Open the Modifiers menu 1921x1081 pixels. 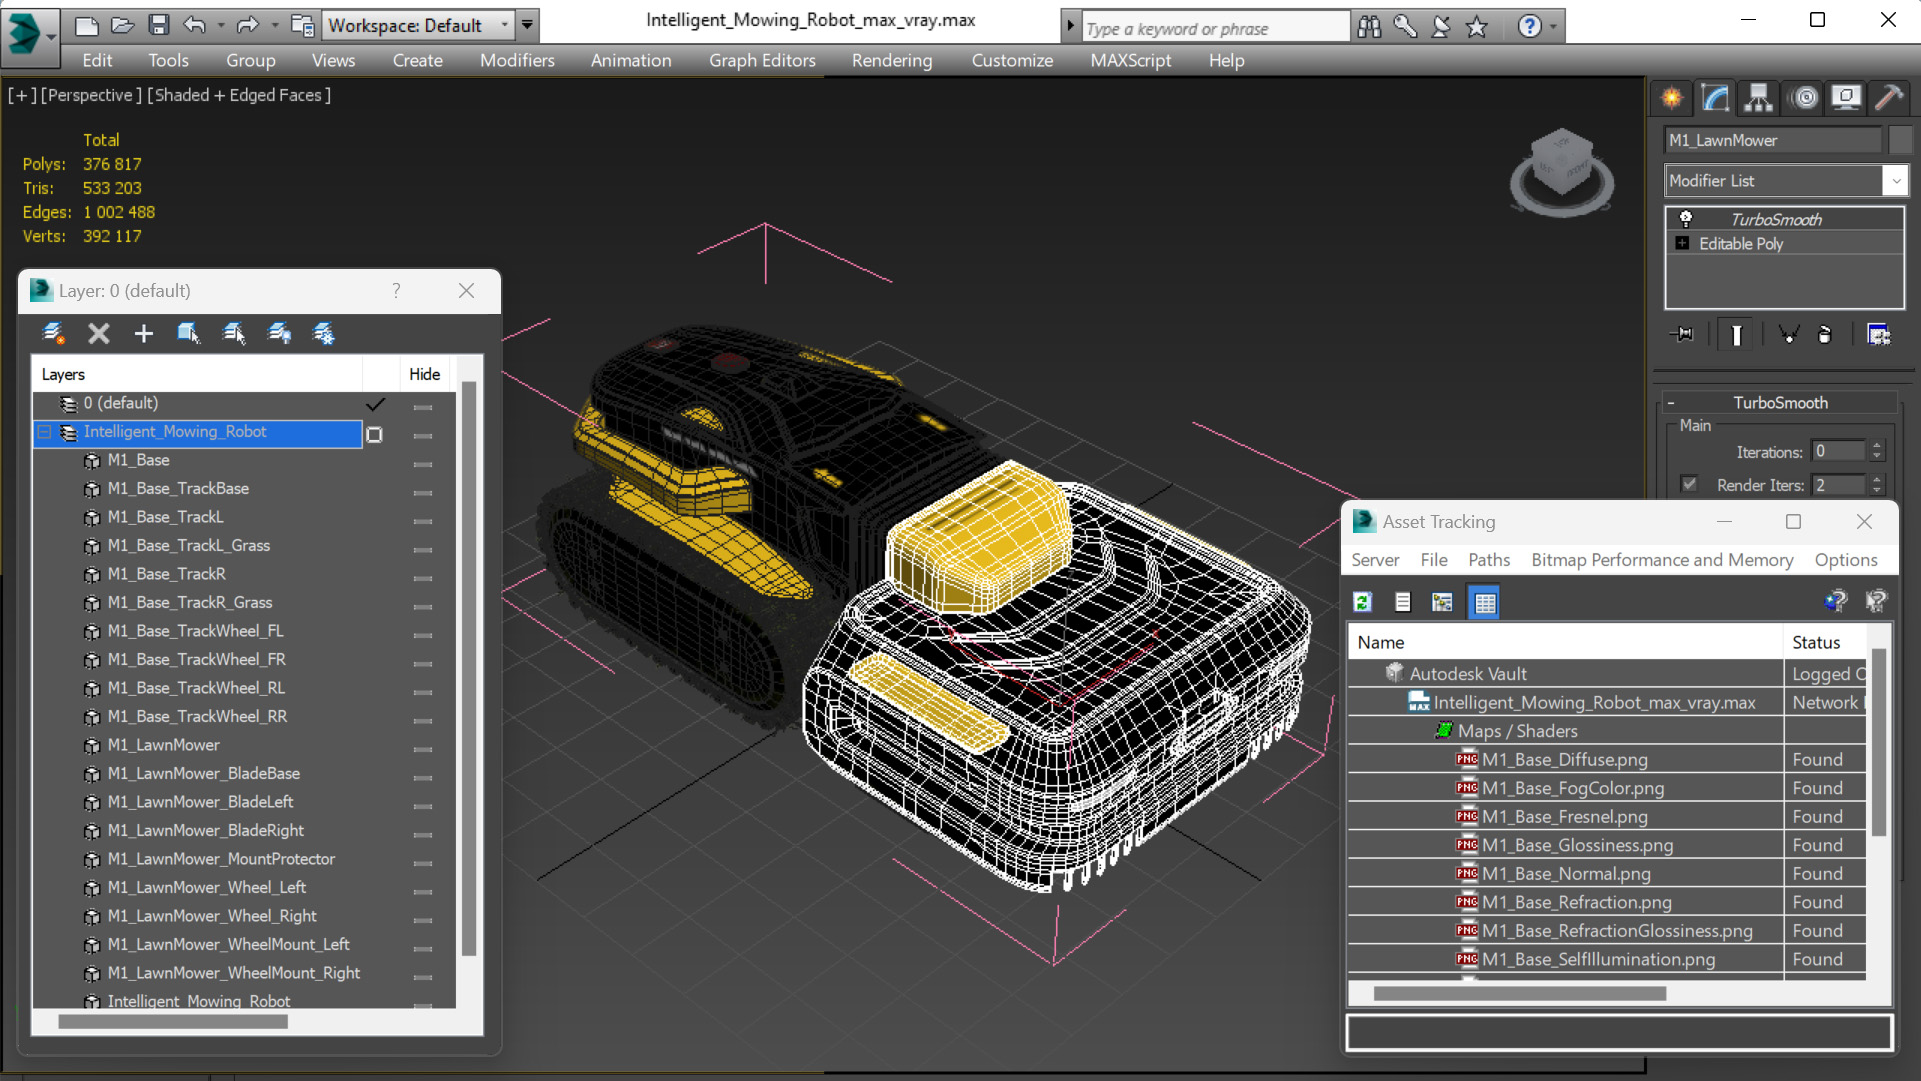(516, 61)
